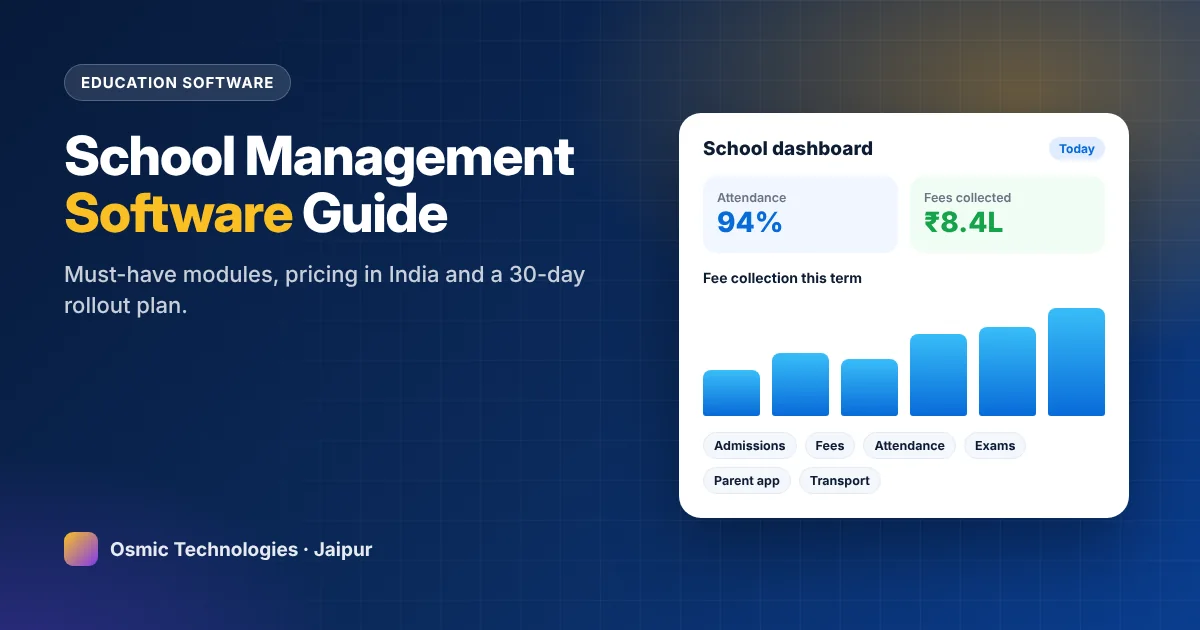Click the Today pill on dashboard
This screenshot has width=1200, height=630.
(x=1077, y=149)
